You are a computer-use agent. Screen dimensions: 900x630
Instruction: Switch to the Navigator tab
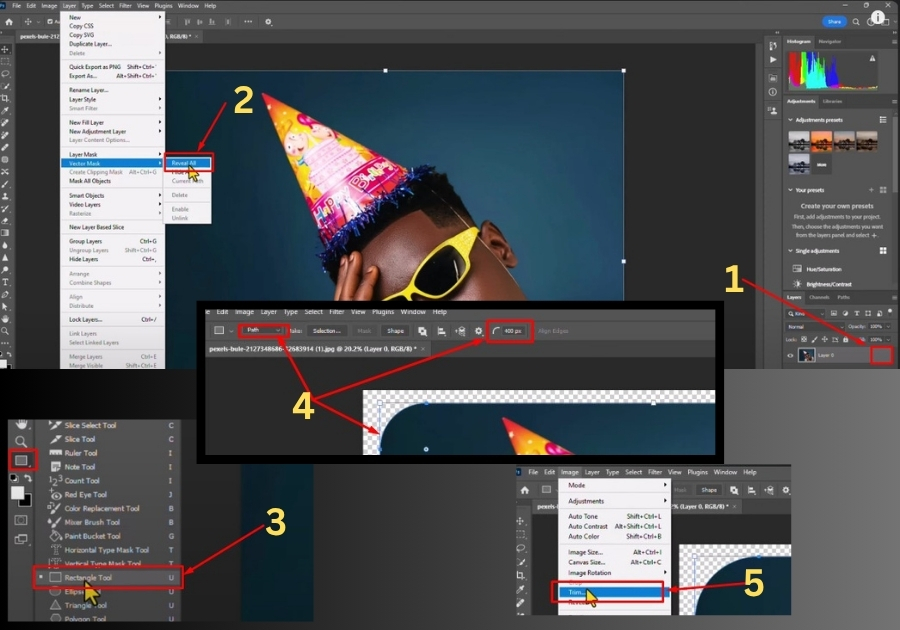coord(829,41)
